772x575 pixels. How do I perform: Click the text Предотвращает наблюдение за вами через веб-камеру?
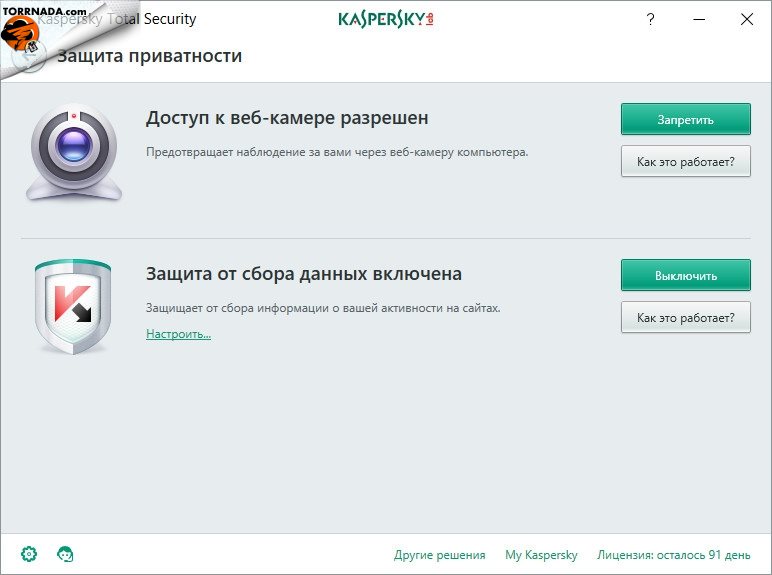337,152
